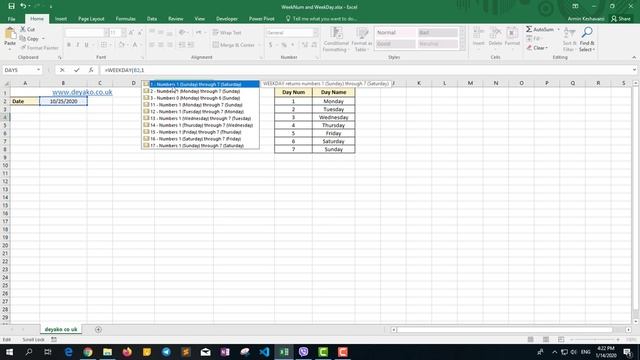
Task: Click cell B2 with date 10/25/2020
Action: click(x=63, y=101)
